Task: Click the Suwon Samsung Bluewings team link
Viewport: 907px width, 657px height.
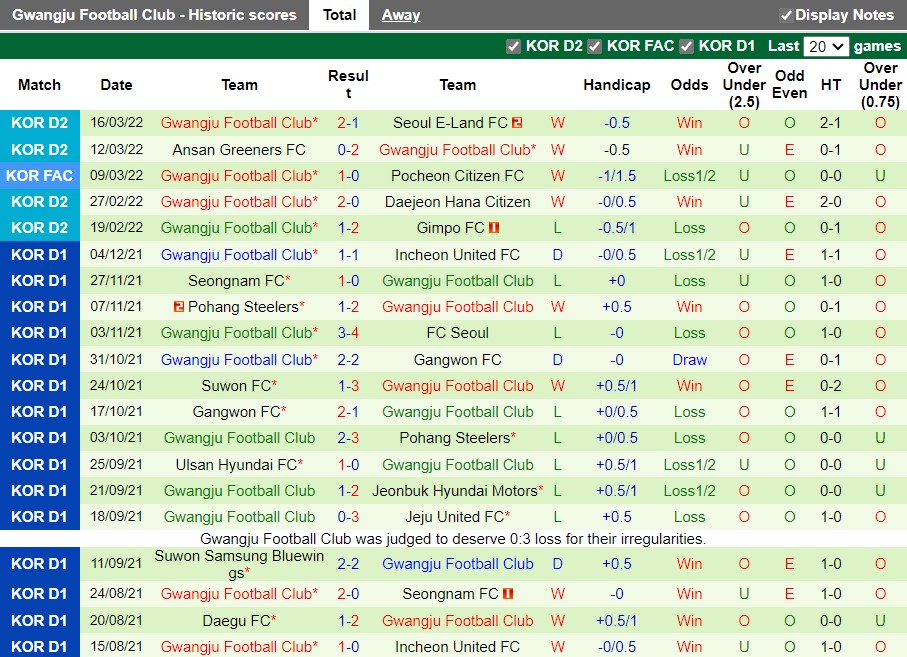Action: (x=238, y=563)
